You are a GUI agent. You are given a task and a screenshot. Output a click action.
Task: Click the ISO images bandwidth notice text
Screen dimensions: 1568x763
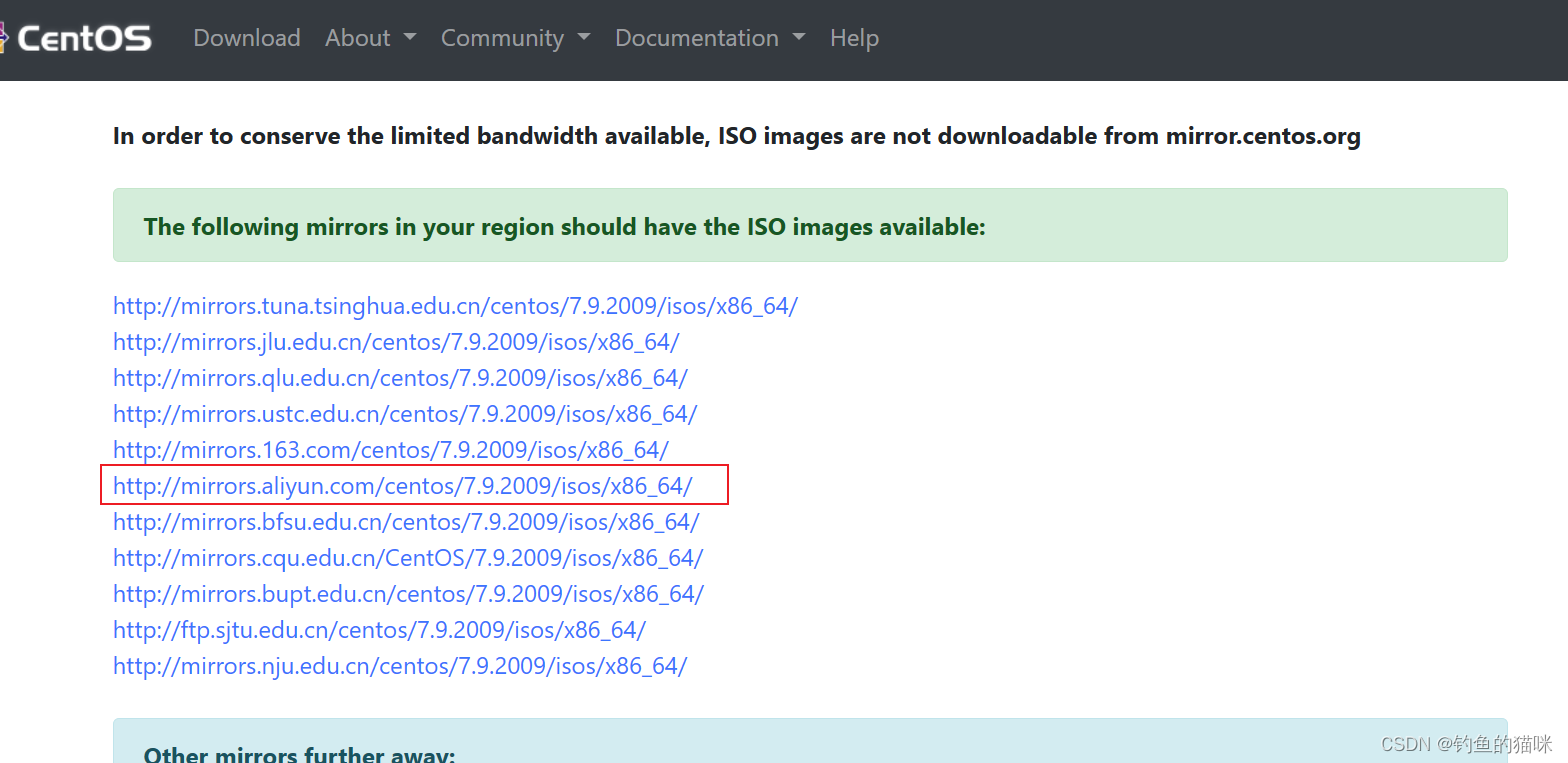click(737, 136)
